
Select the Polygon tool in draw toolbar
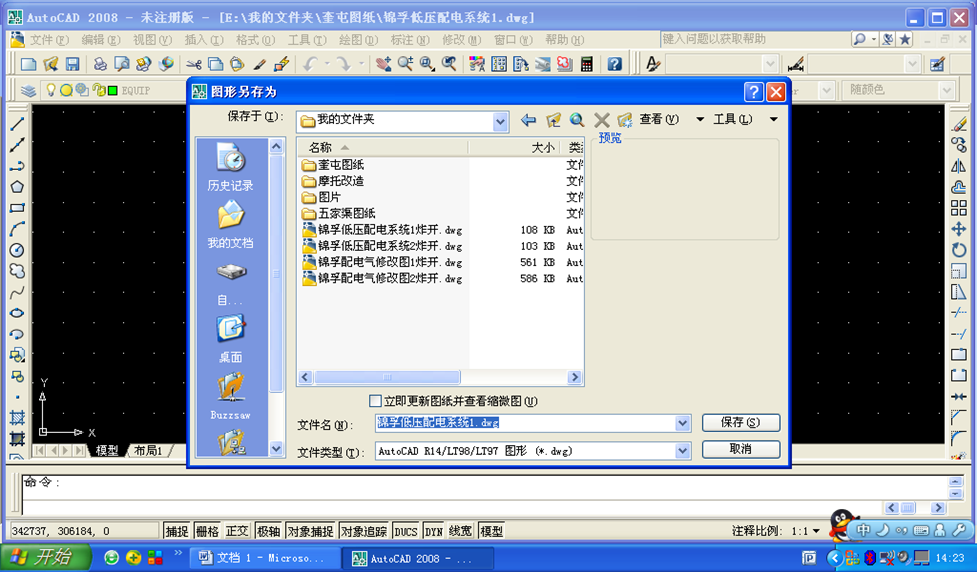pyautogui.click(x=17, y=187)
